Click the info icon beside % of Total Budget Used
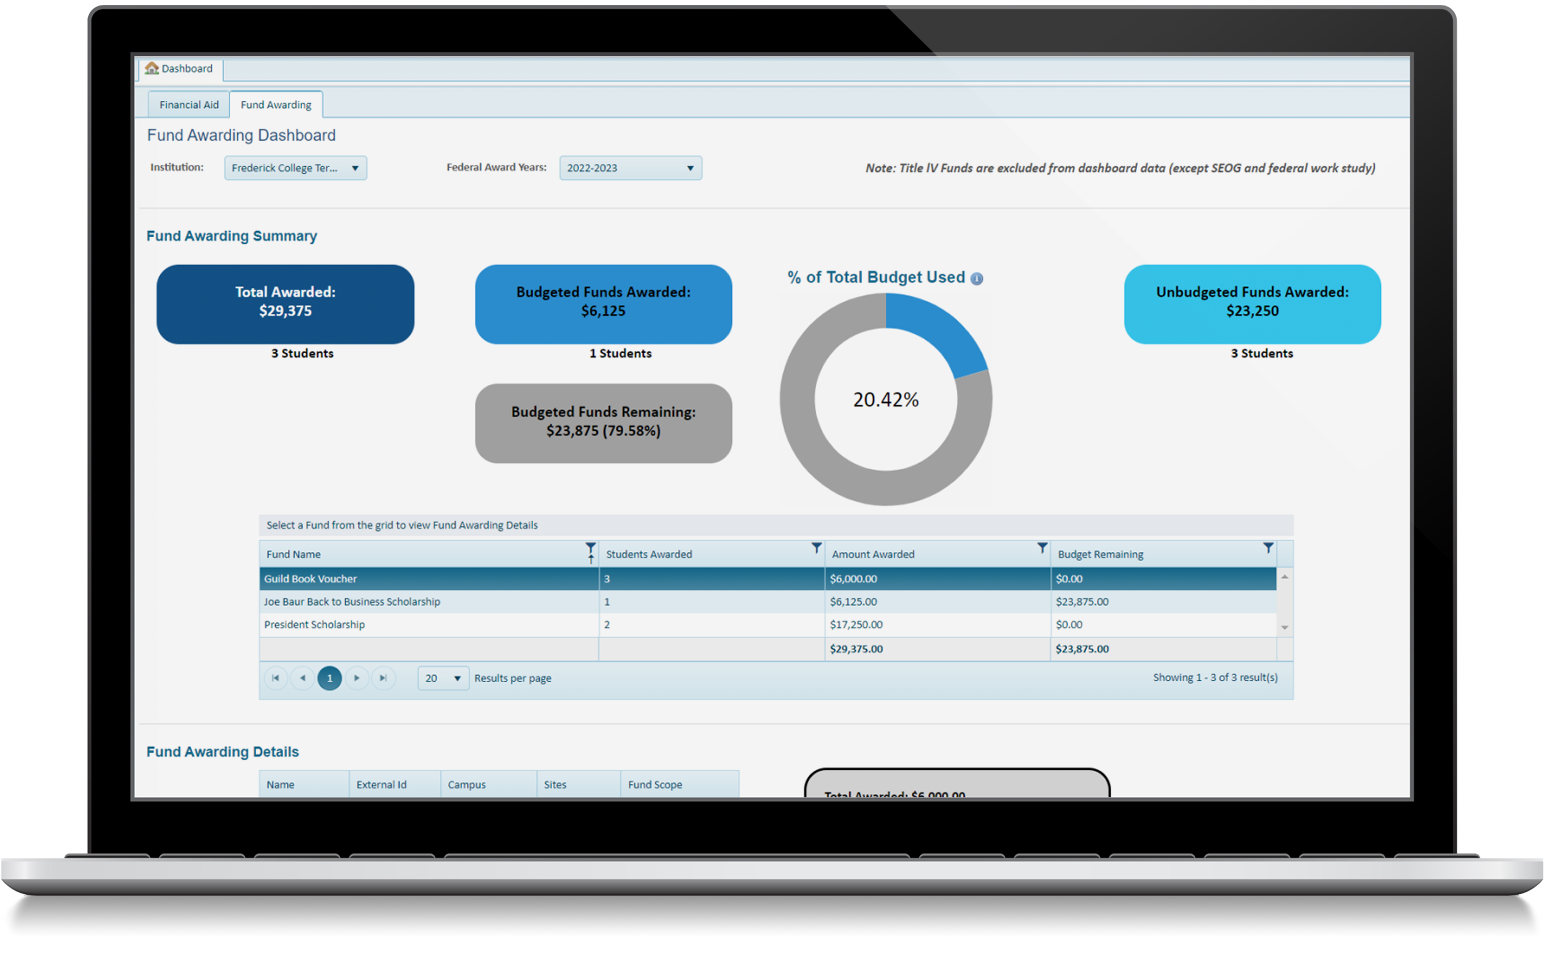The height and width of the screenshot is (965, 1546). [x=977, y=278]
